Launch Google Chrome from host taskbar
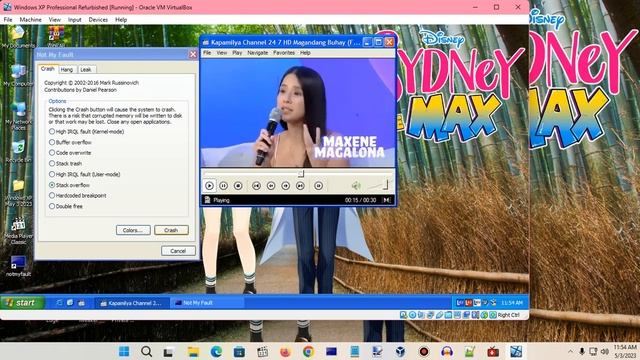This screenshot has width=640, height=360. (309, 351)
